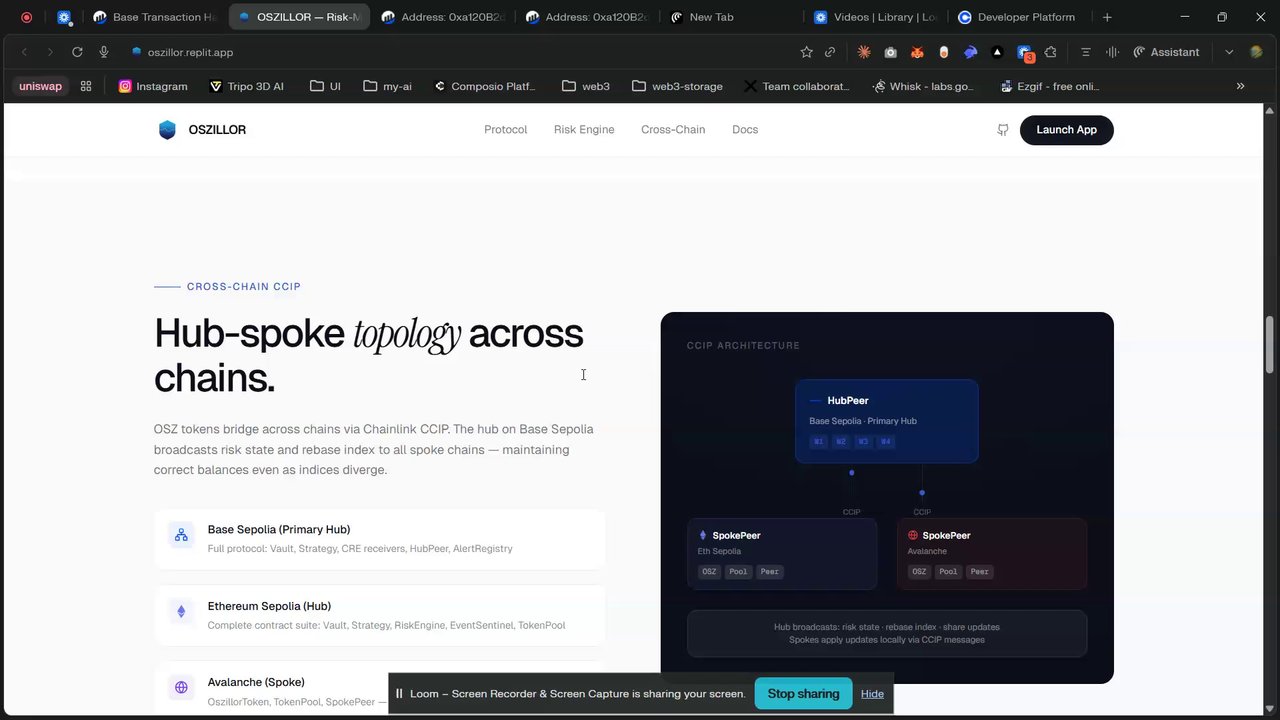Go to the Protocol nav item
This screenshot has width=1280, height=720.
505,130
